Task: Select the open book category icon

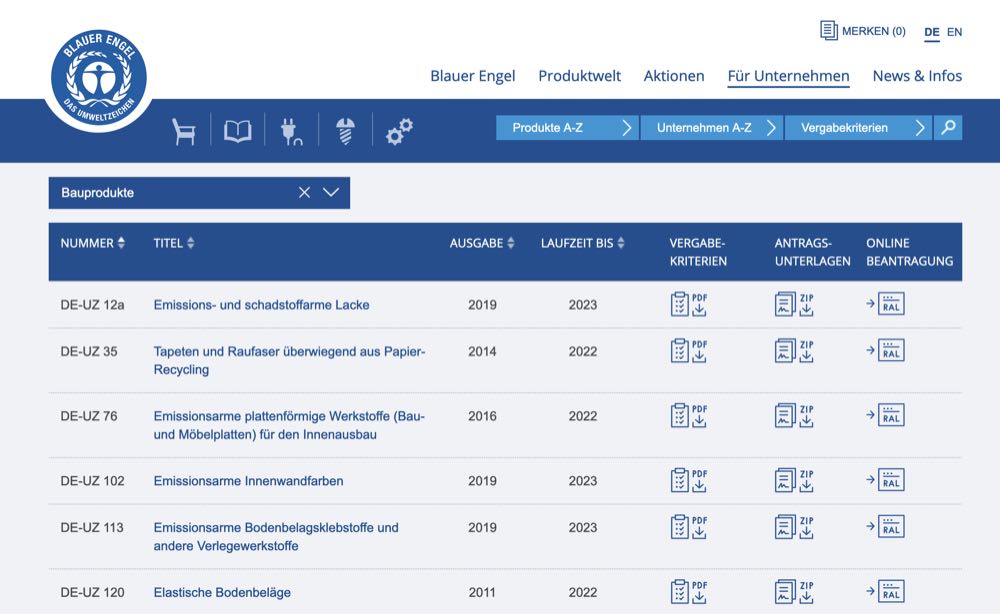Action: click(x=237, y=131)
